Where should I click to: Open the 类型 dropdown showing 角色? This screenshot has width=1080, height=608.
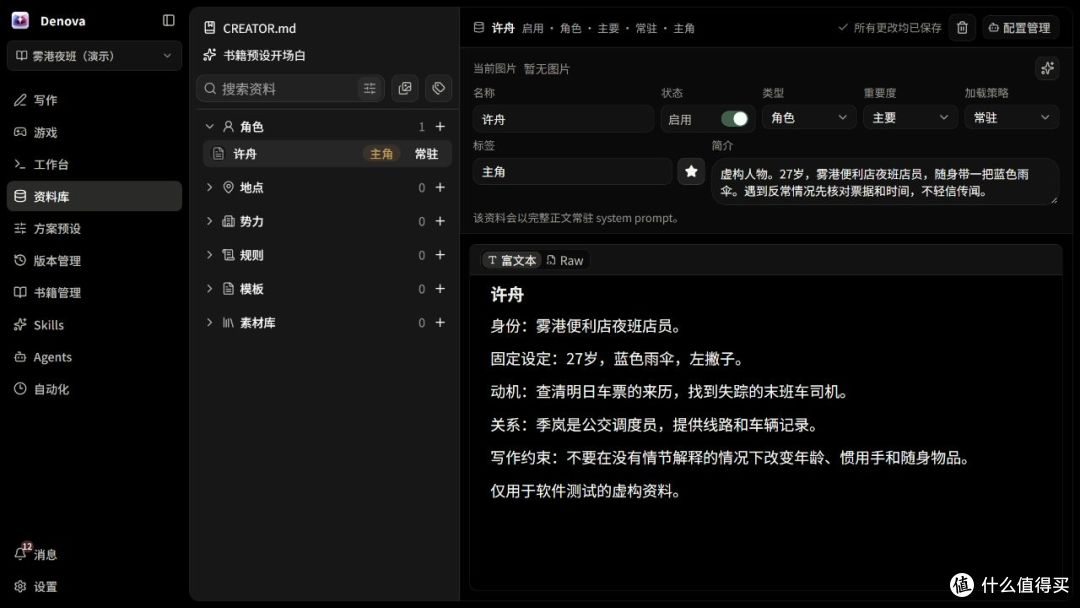809,118
